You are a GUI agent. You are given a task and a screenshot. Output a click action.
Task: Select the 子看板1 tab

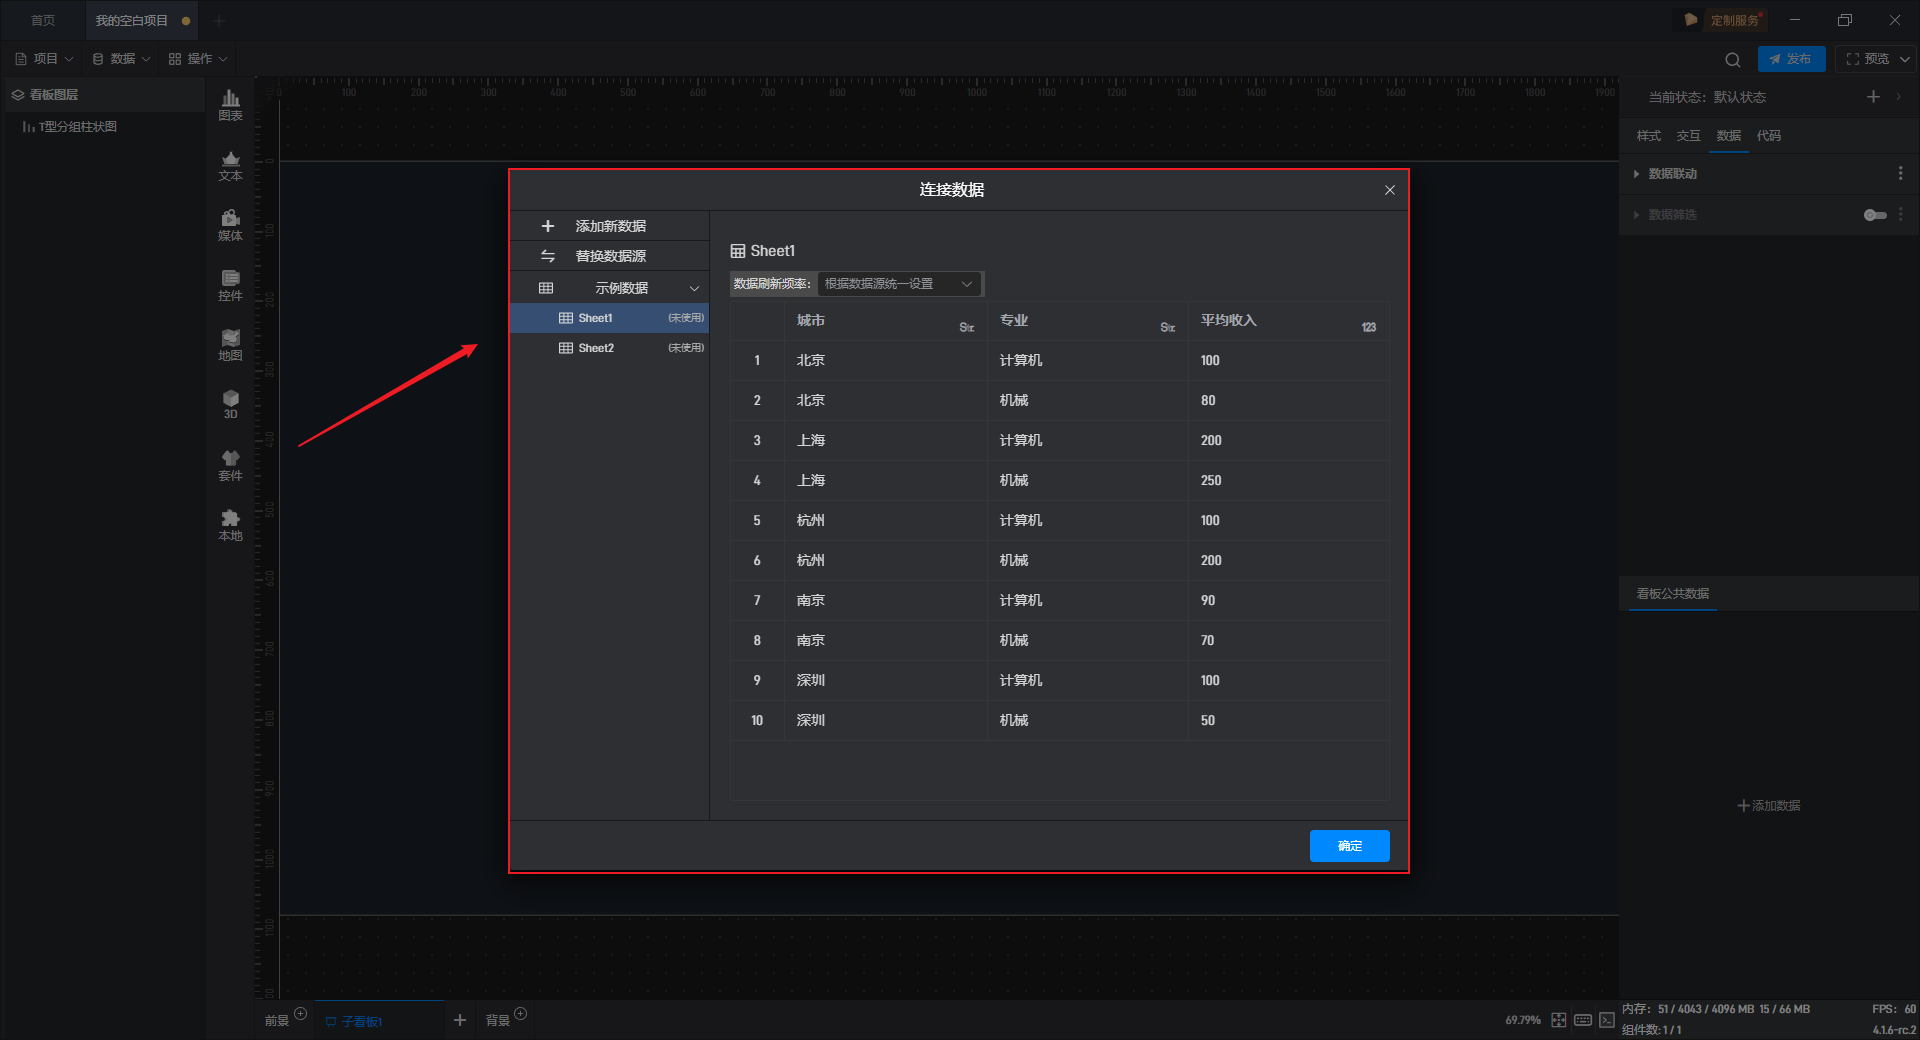379,1021
